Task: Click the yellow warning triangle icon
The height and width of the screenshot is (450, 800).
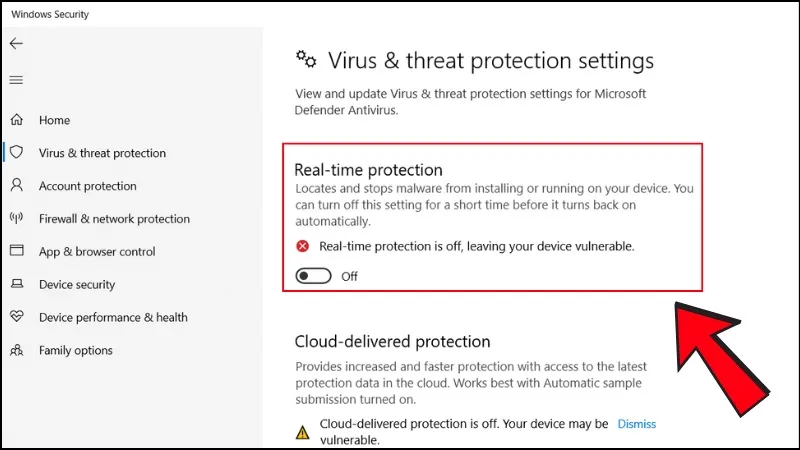Action: click(x=303, y=432)
